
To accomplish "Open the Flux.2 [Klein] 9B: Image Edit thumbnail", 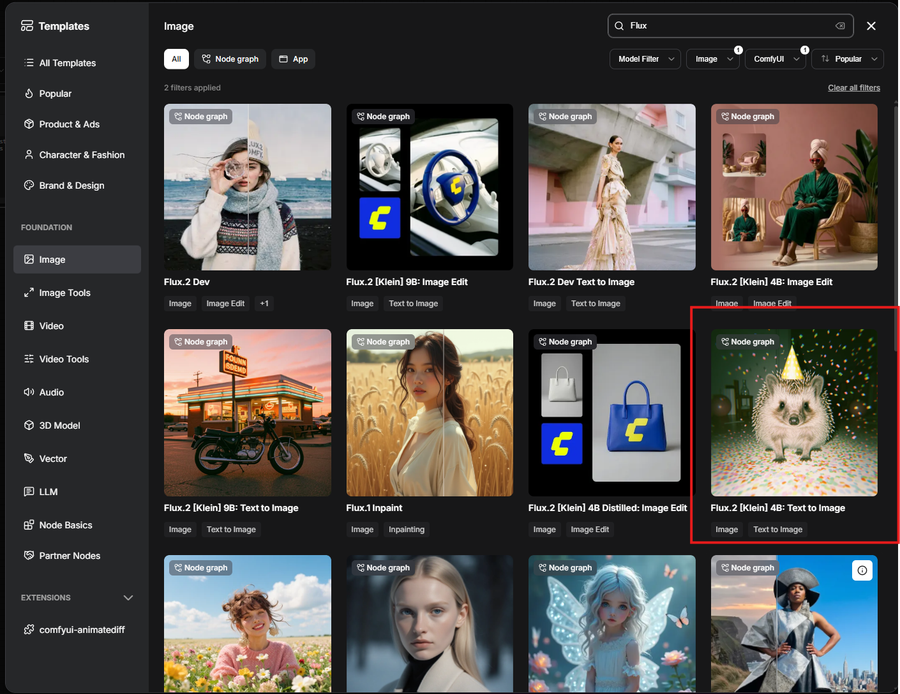I will pos(429,187).
